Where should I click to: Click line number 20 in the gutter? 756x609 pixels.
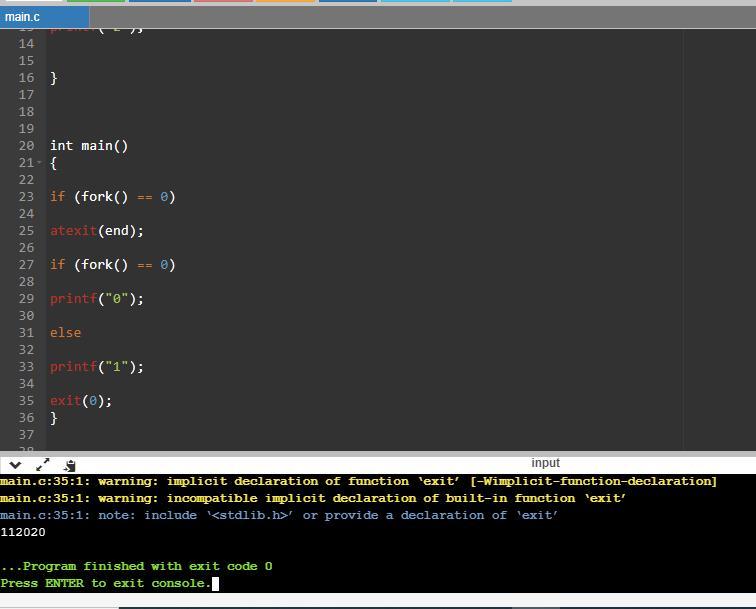coord(26,146)
